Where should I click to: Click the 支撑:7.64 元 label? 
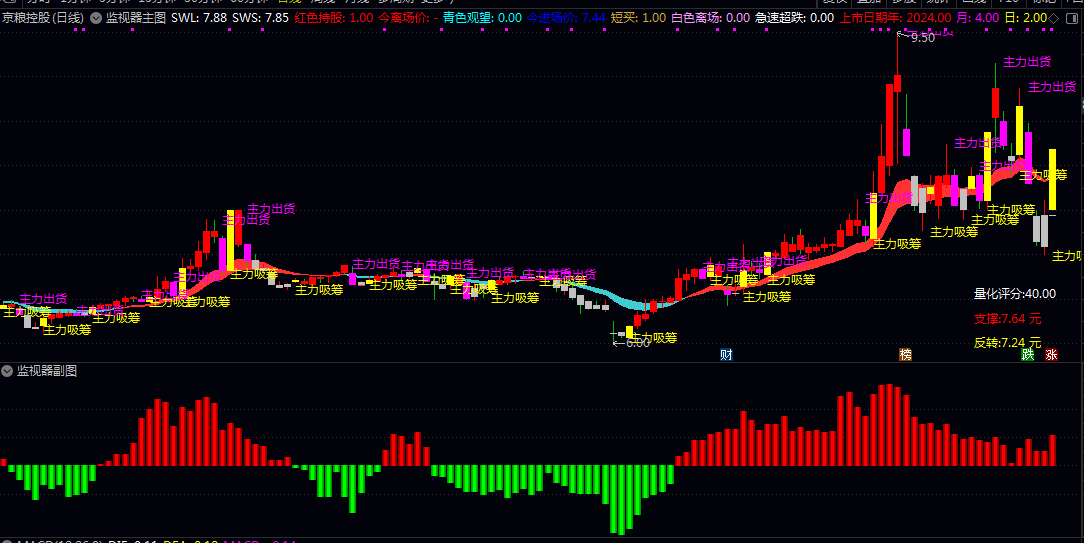[1007, 319]
